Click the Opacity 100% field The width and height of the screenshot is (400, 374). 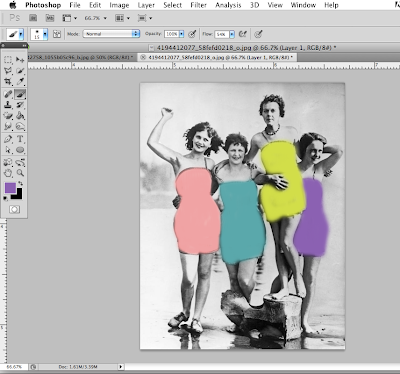point(172,34)
